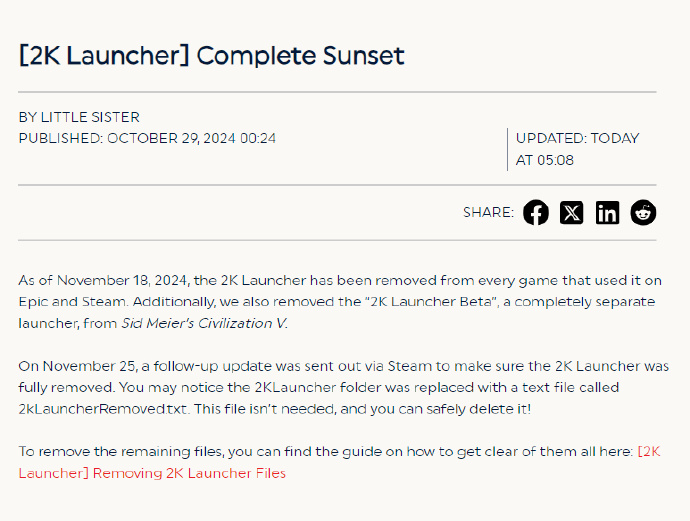Screen dimensions: 690x521
Task: Share the article on X
Action: tap(571, 212)
